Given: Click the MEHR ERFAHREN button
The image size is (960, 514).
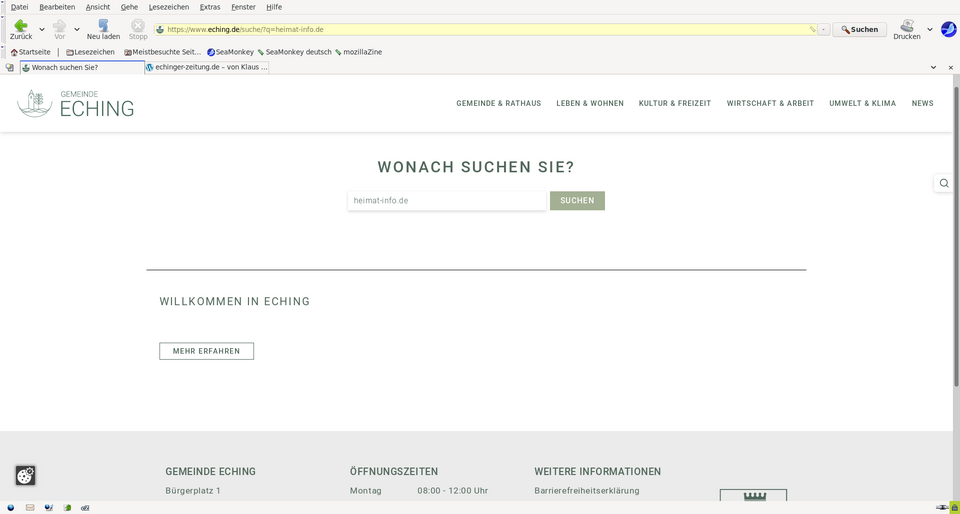Looking at the screenshot, I should (x=206, y=351).
